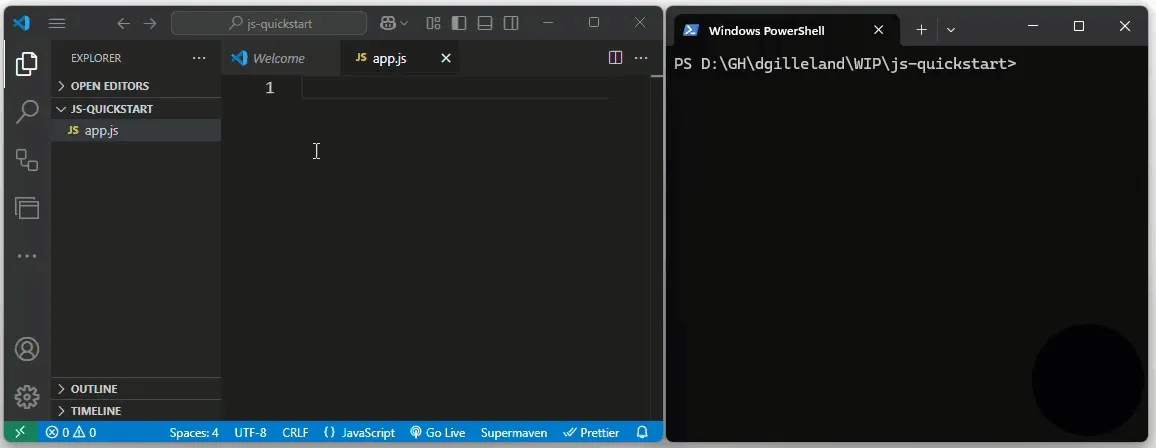Click the PowerShell prompt line
Viewport: 1156px width, 448px height.
[845, 64]
